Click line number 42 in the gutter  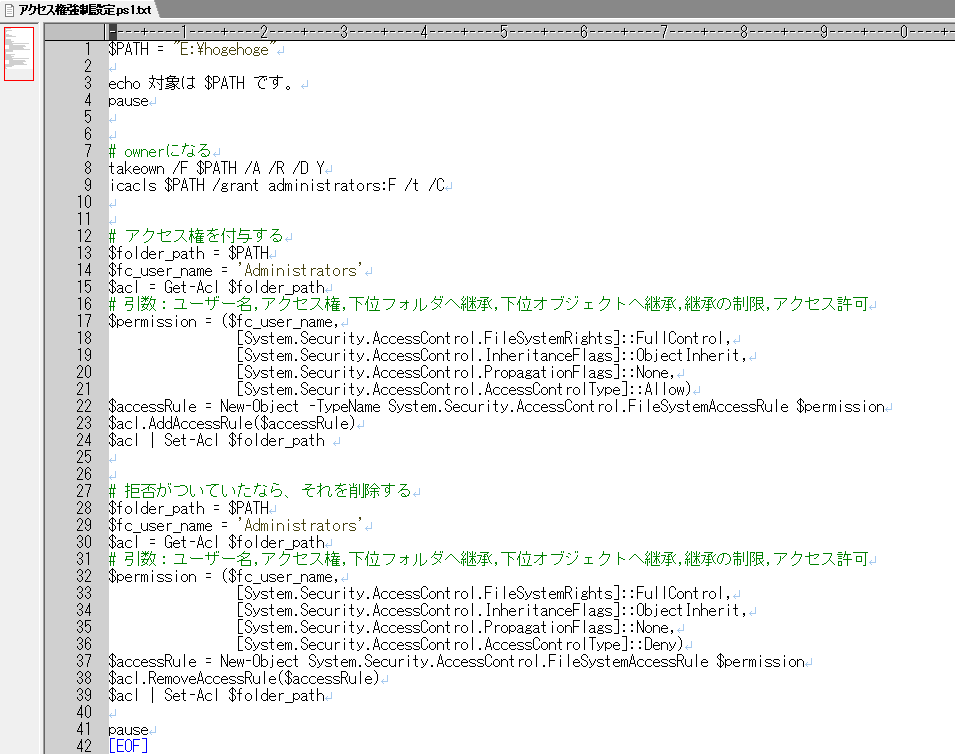coord(84,745)
